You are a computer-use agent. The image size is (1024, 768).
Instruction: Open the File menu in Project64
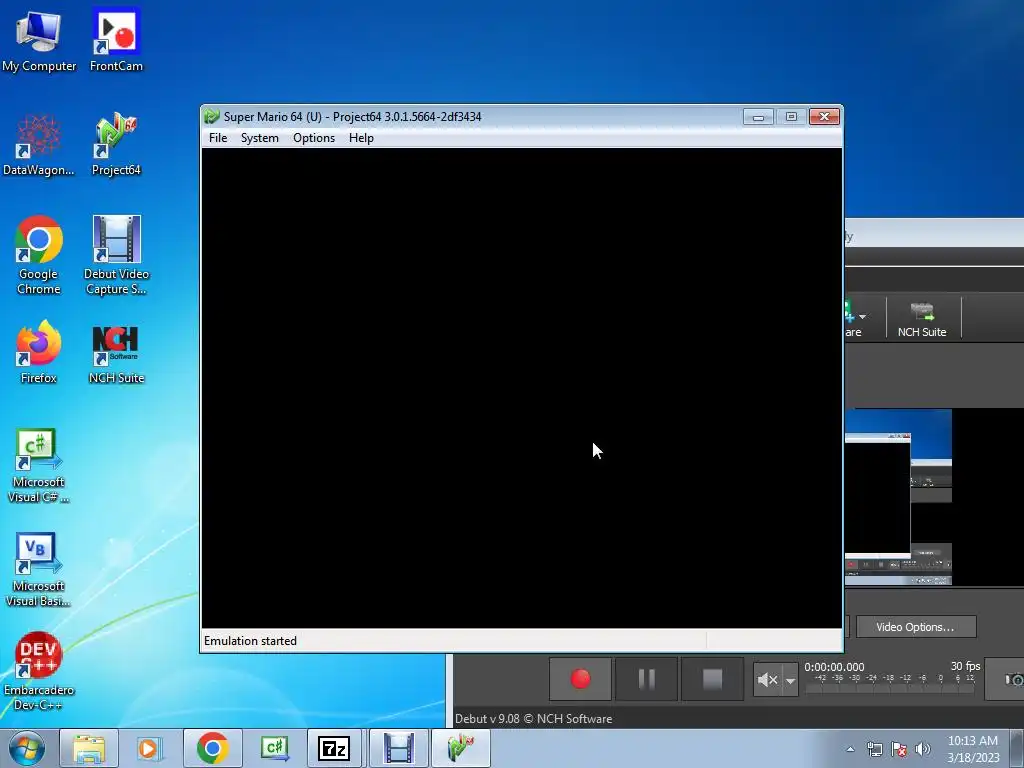point(218,138)
